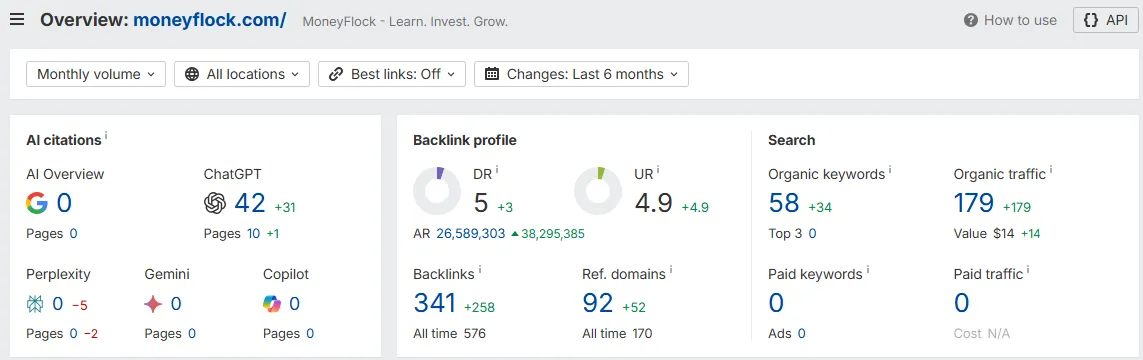
Task: Click the UR value 4.9
Action: tap(653, 203)
